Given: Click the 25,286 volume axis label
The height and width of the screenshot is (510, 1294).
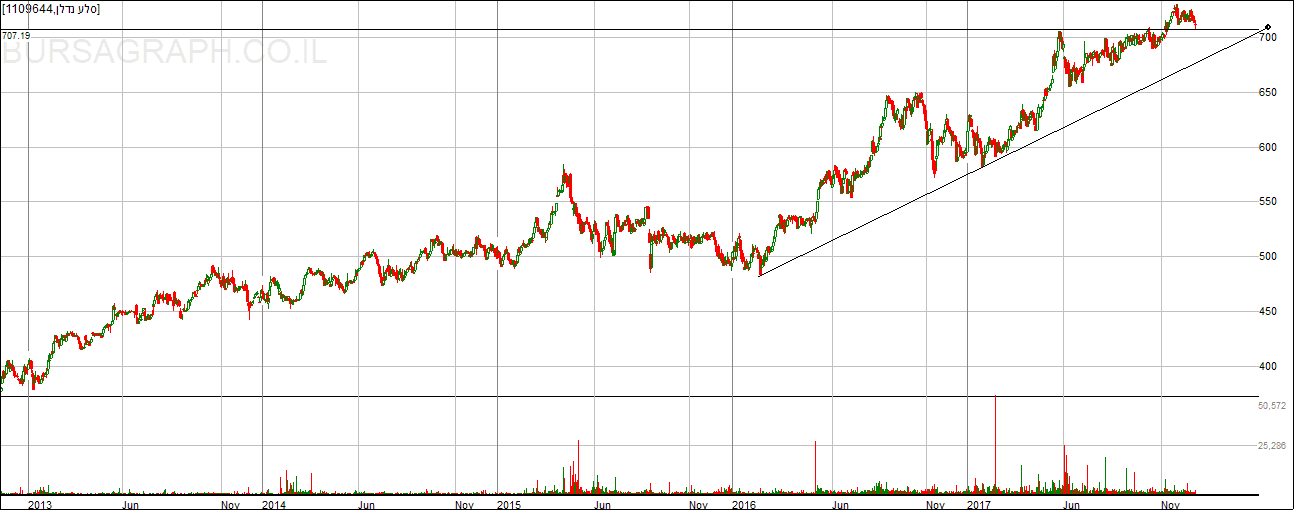Looking at the screenshot, I should click(1271, 446).
